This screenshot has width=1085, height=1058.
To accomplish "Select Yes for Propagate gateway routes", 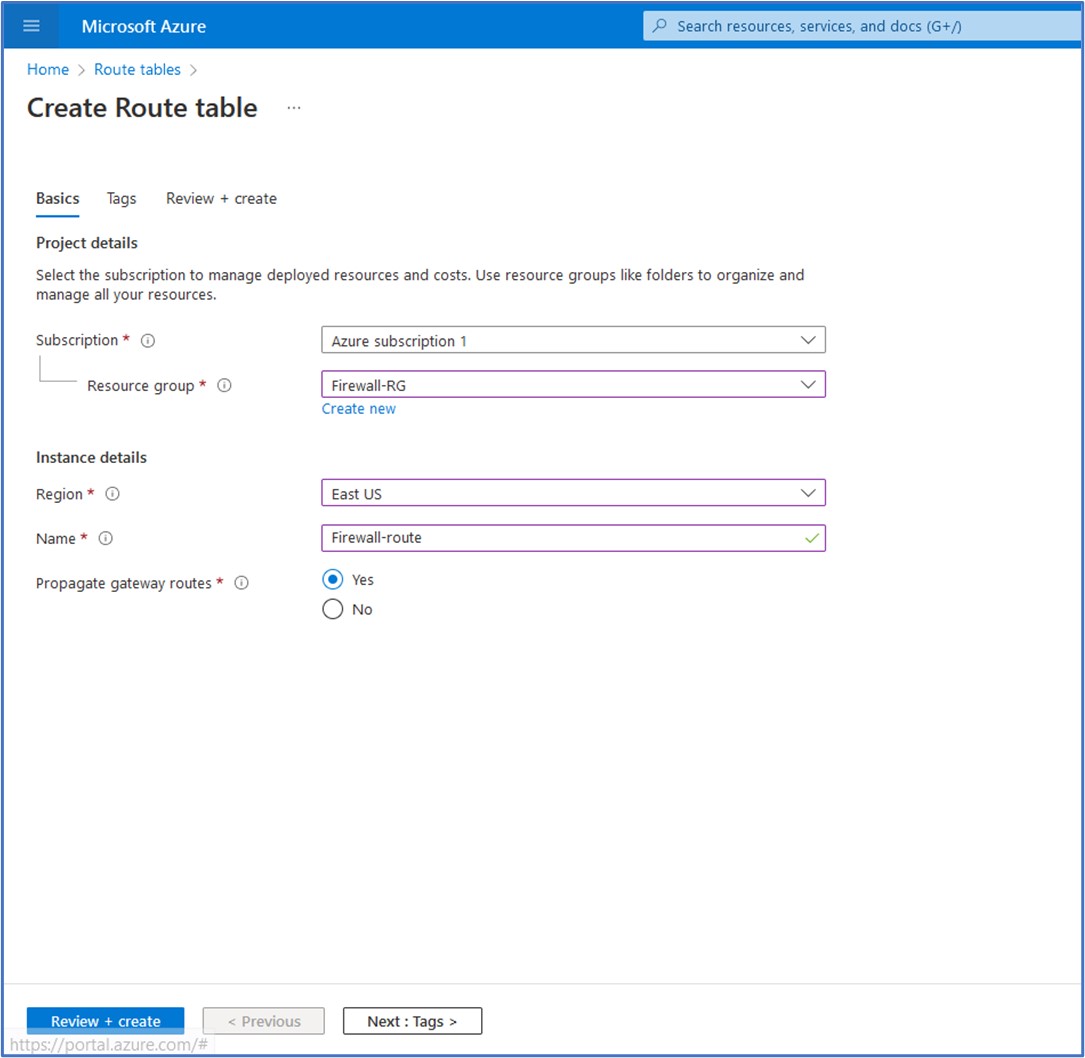I will 333,580.
